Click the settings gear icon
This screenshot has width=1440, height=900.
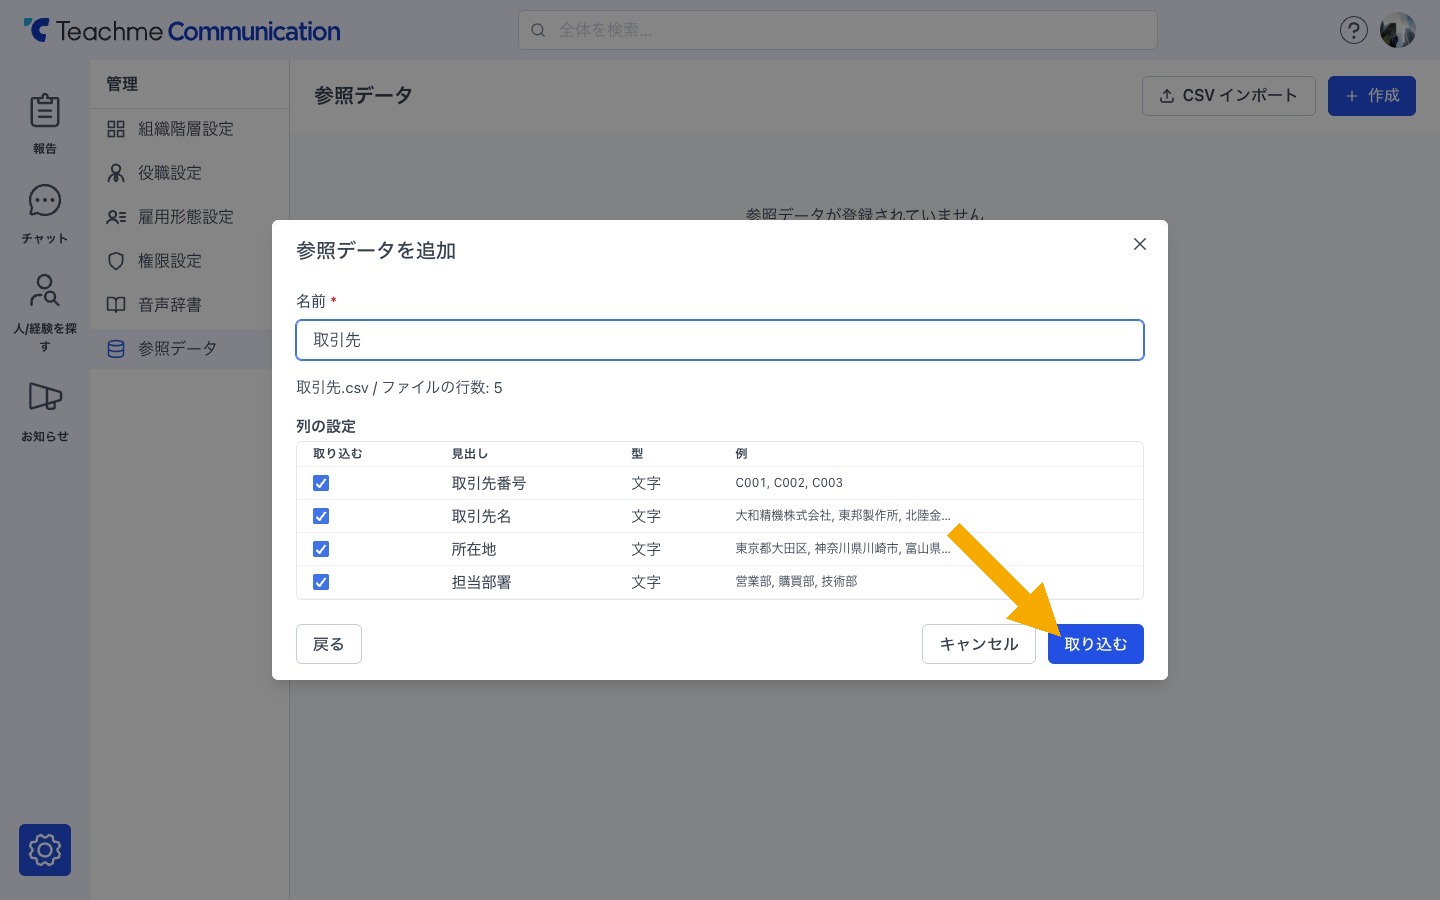click(x=45, y=850)
